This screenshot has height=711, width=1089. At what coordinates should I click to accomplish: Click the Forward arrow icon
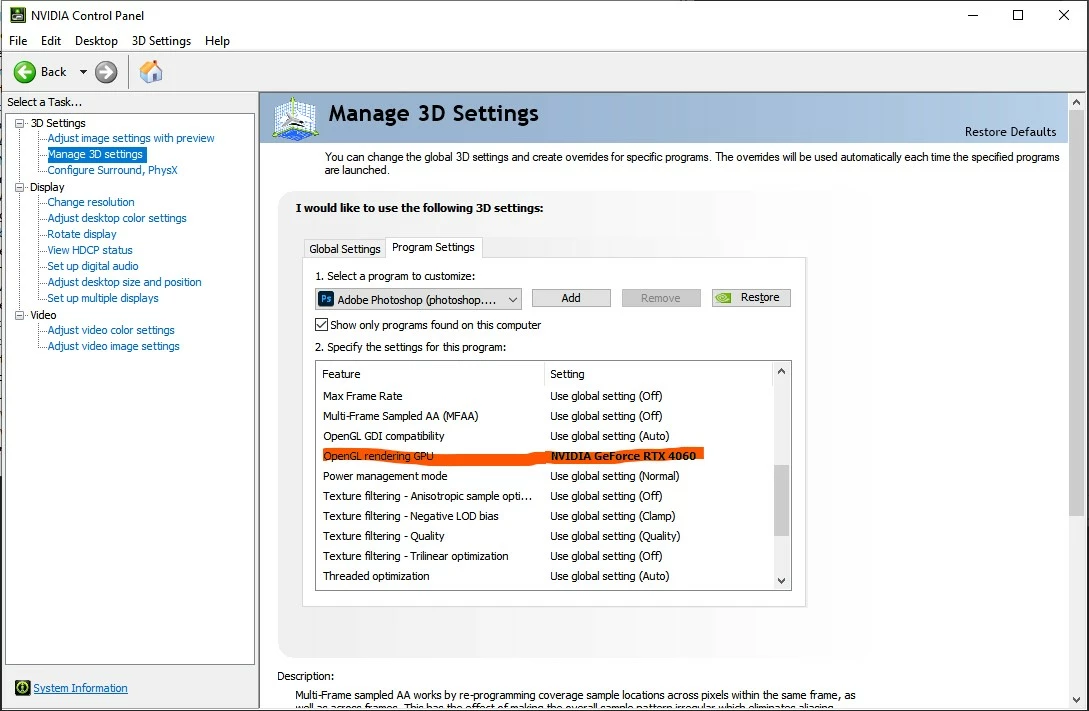106,72
